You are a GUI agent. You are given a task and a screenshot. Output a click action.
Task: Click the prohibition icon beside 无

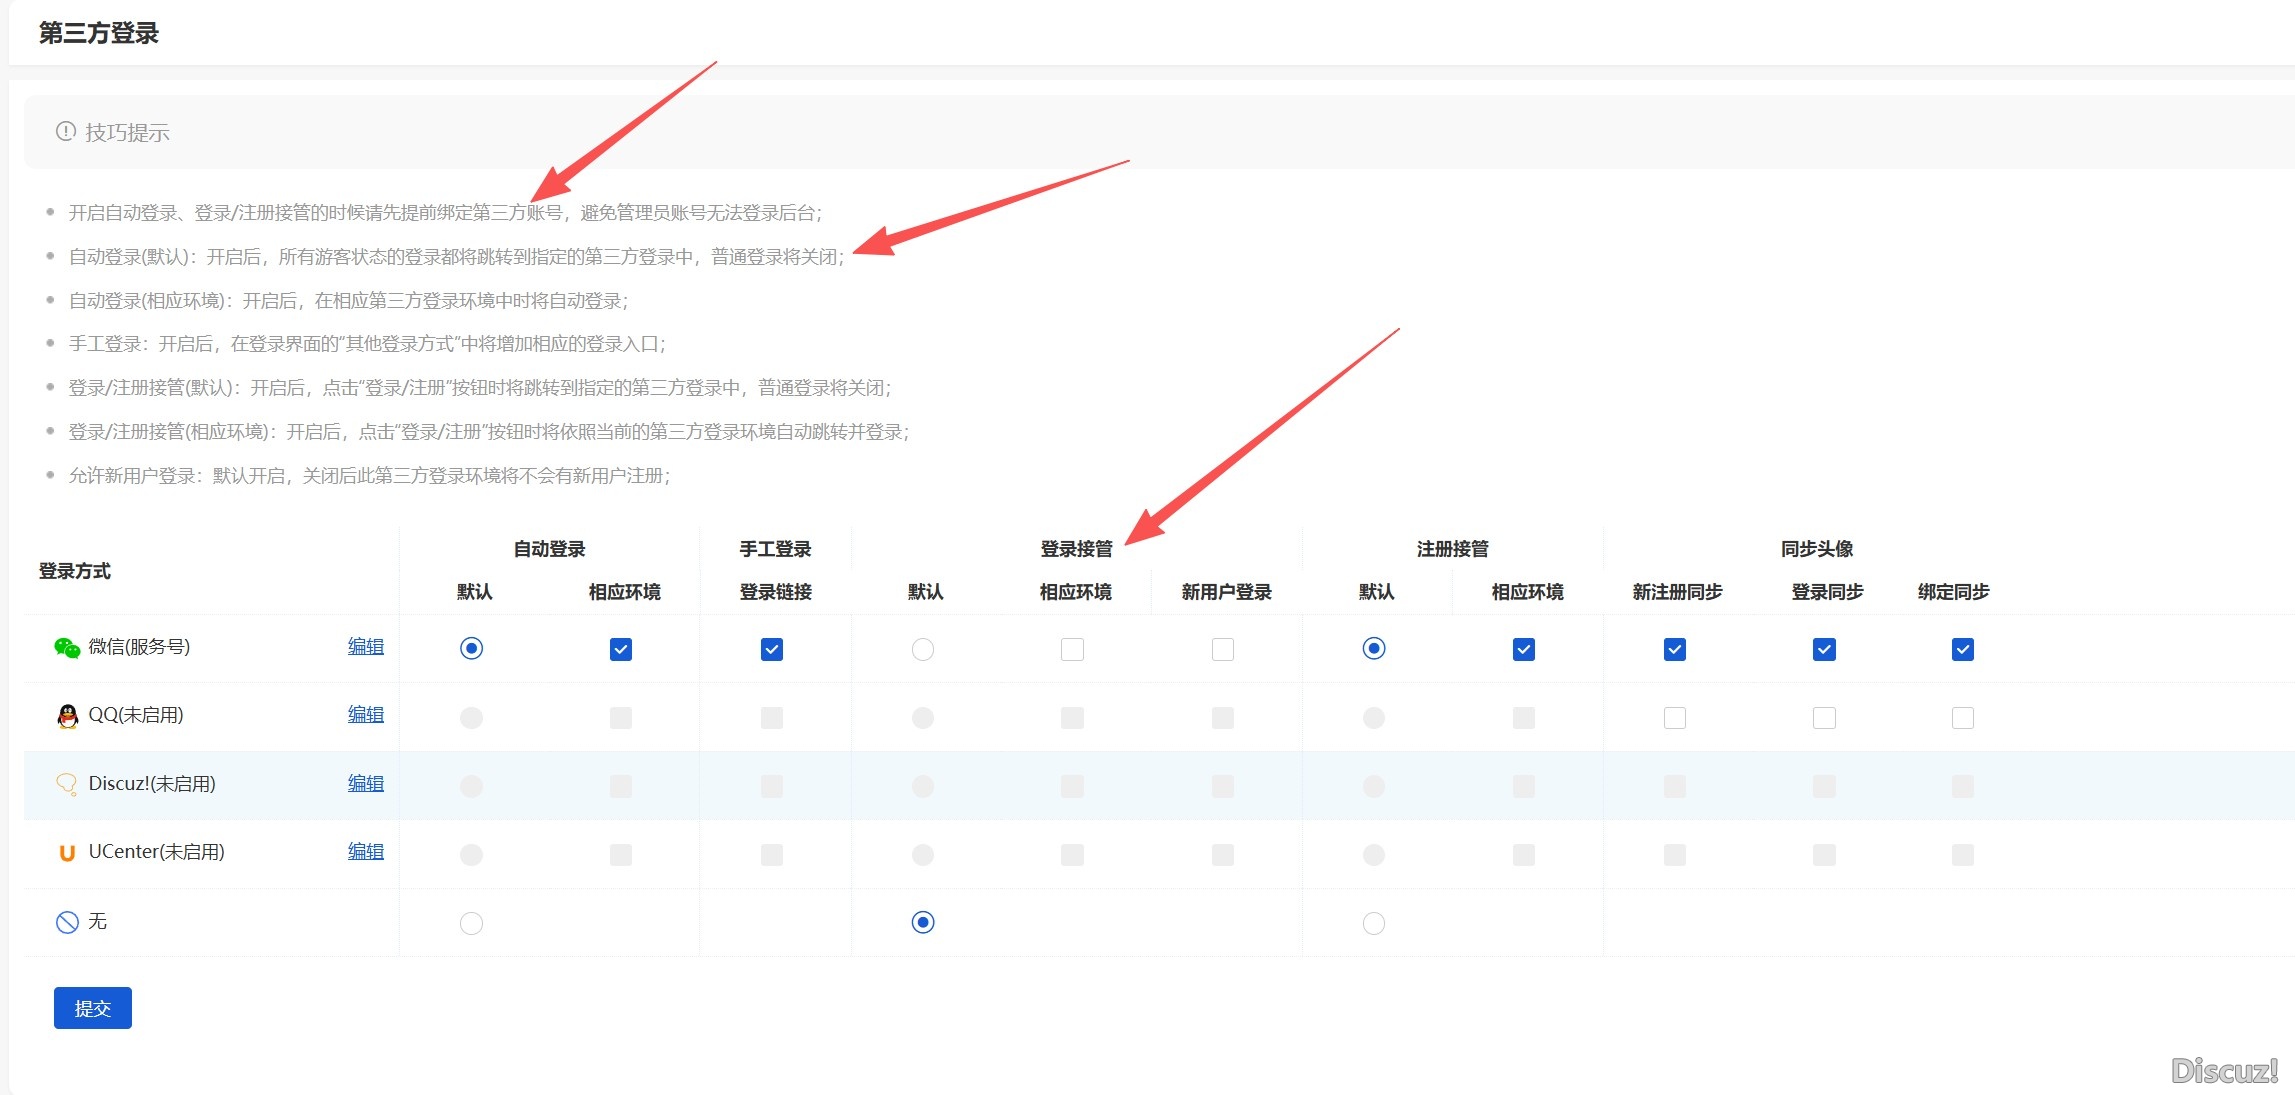pyautogui.click(x=66, y=921)
